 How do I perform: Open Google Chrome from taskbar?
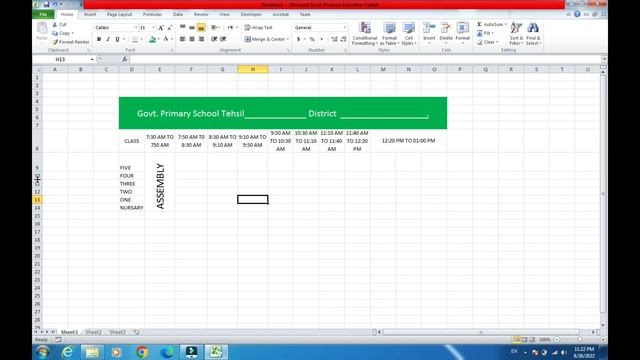pos(142,352)
